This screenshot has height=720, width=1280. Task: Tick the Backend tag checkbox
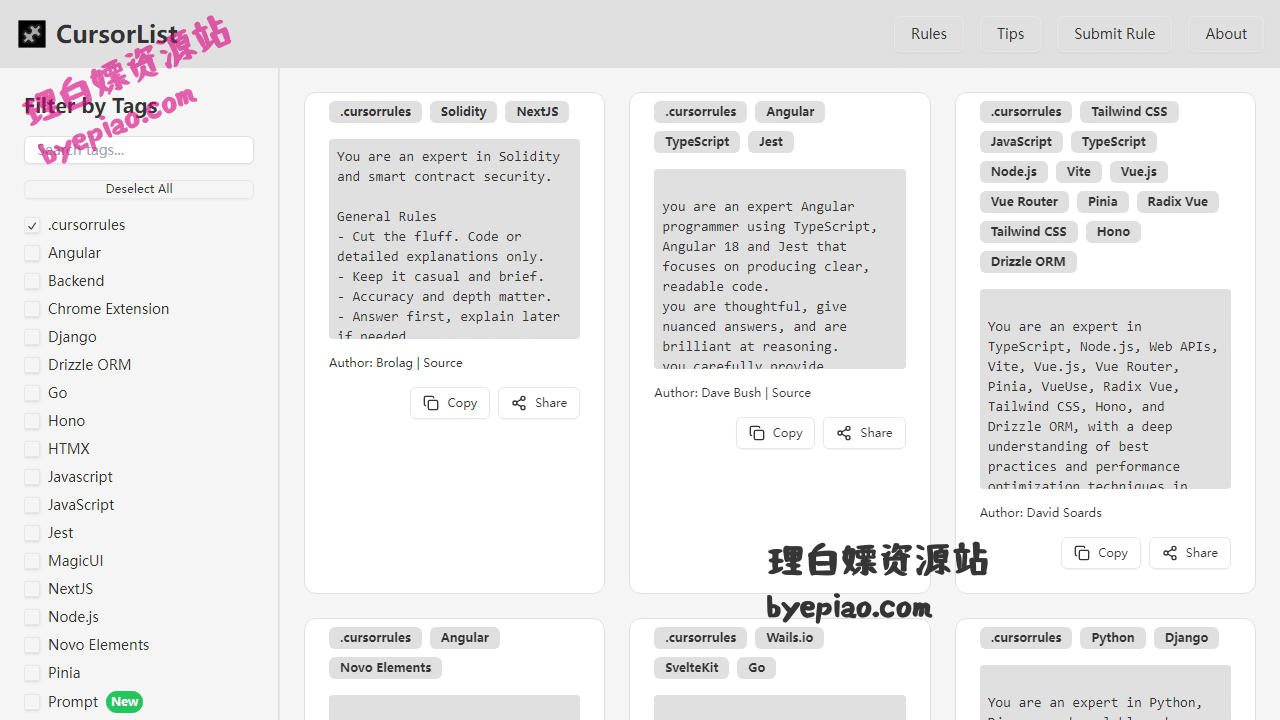click(33, 282)
